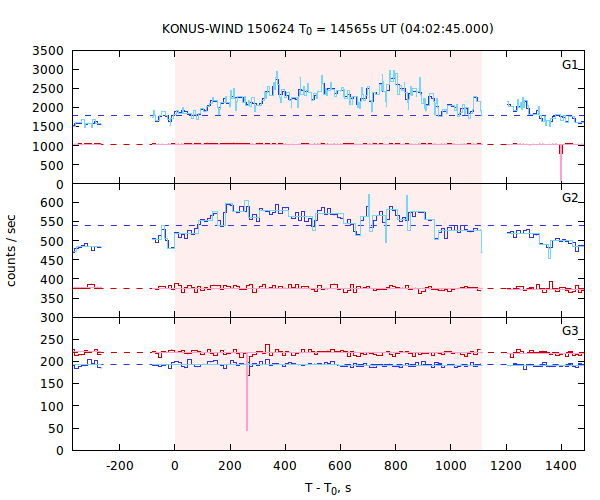The width and height of the screenshot is (600, 500).
Task: Click the 400 tick label in G2
Action: pos(52,280)
